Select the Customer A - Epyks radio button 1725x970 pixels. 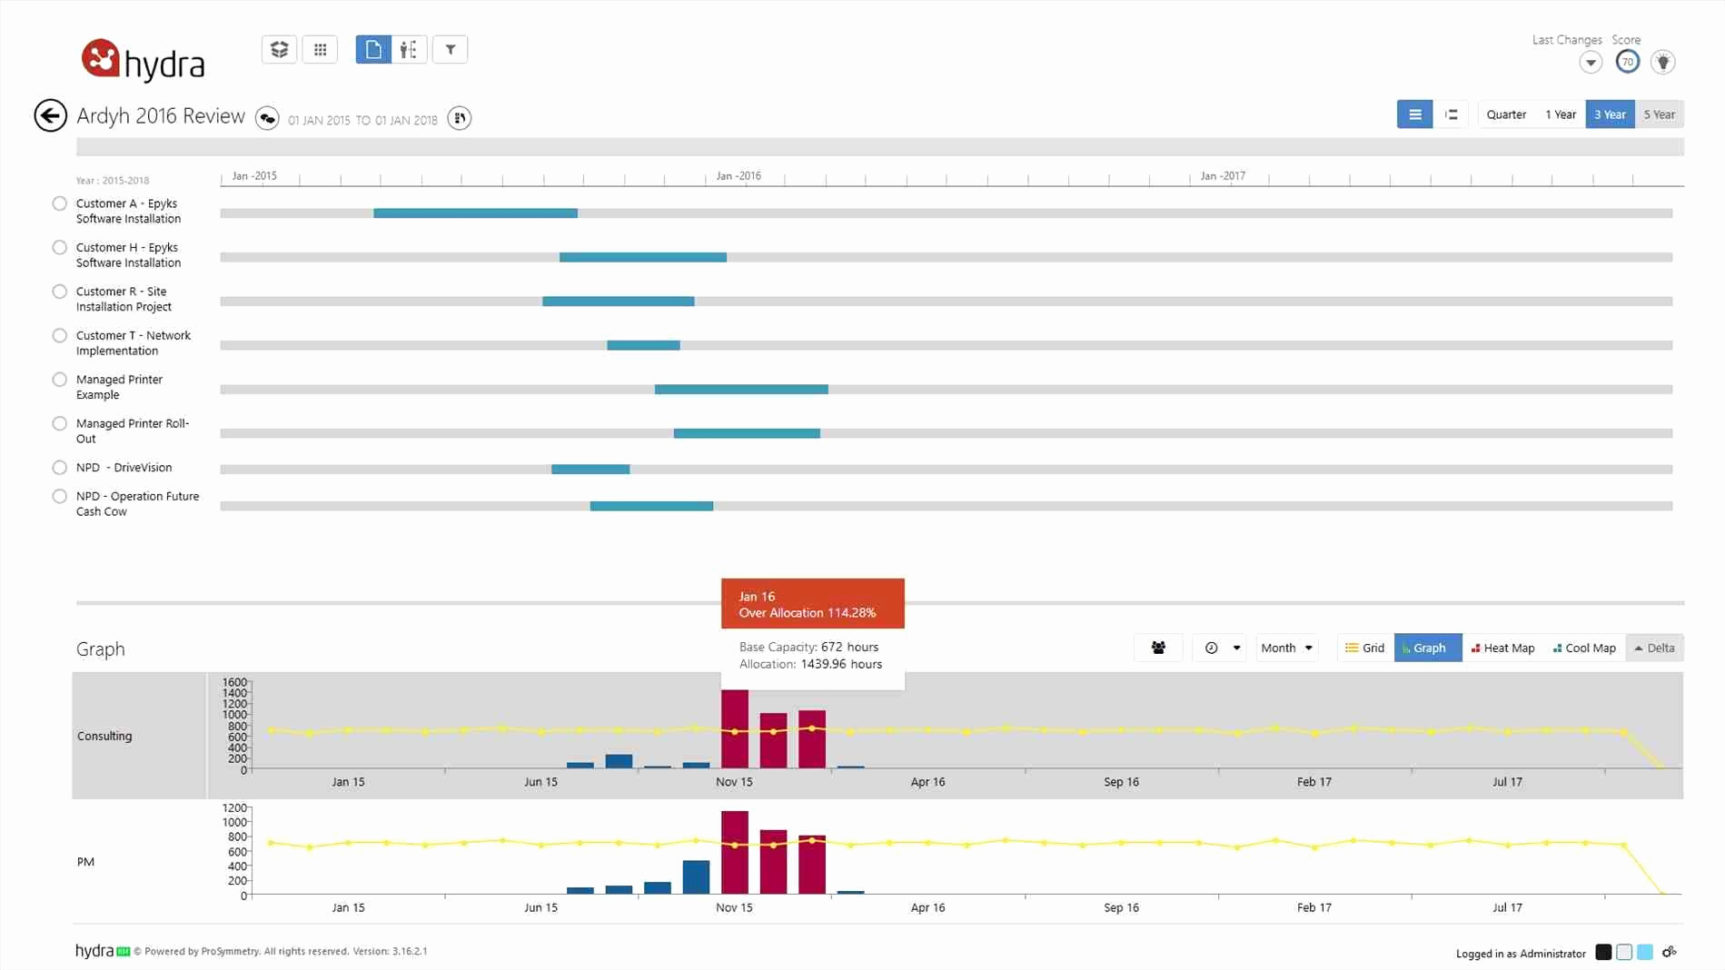click(x=60, y=204)
